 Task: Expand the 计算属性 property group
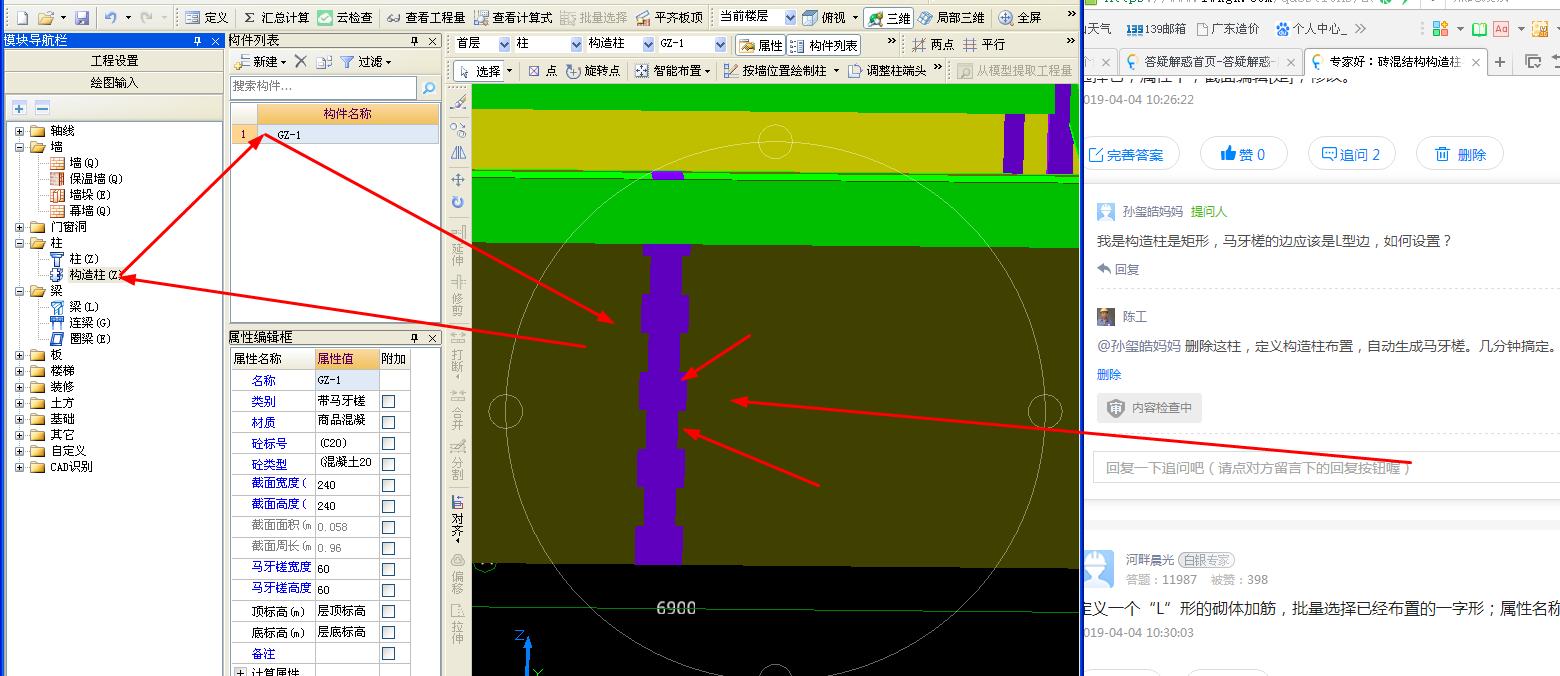[240, 673]
